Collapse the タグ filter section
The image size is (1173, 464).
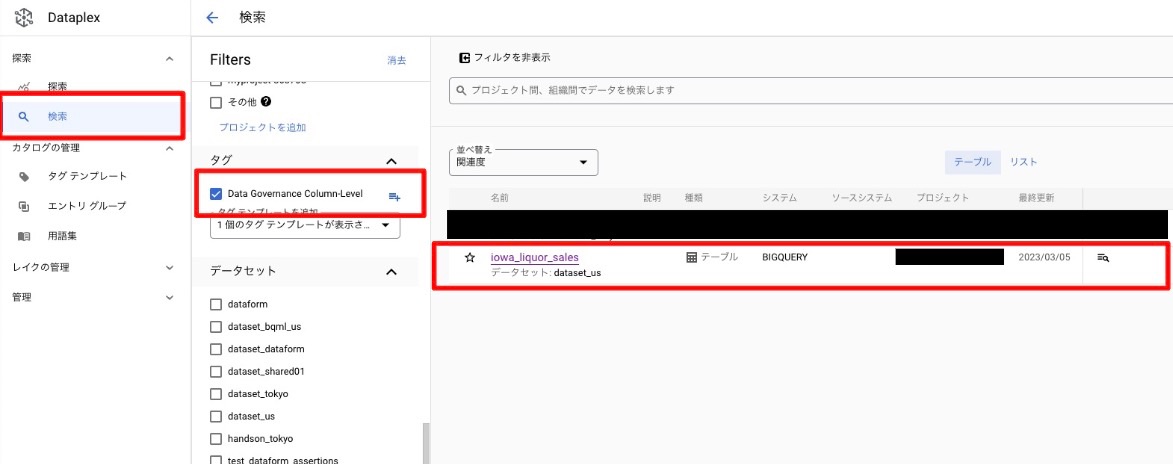(x=391, y=161)
